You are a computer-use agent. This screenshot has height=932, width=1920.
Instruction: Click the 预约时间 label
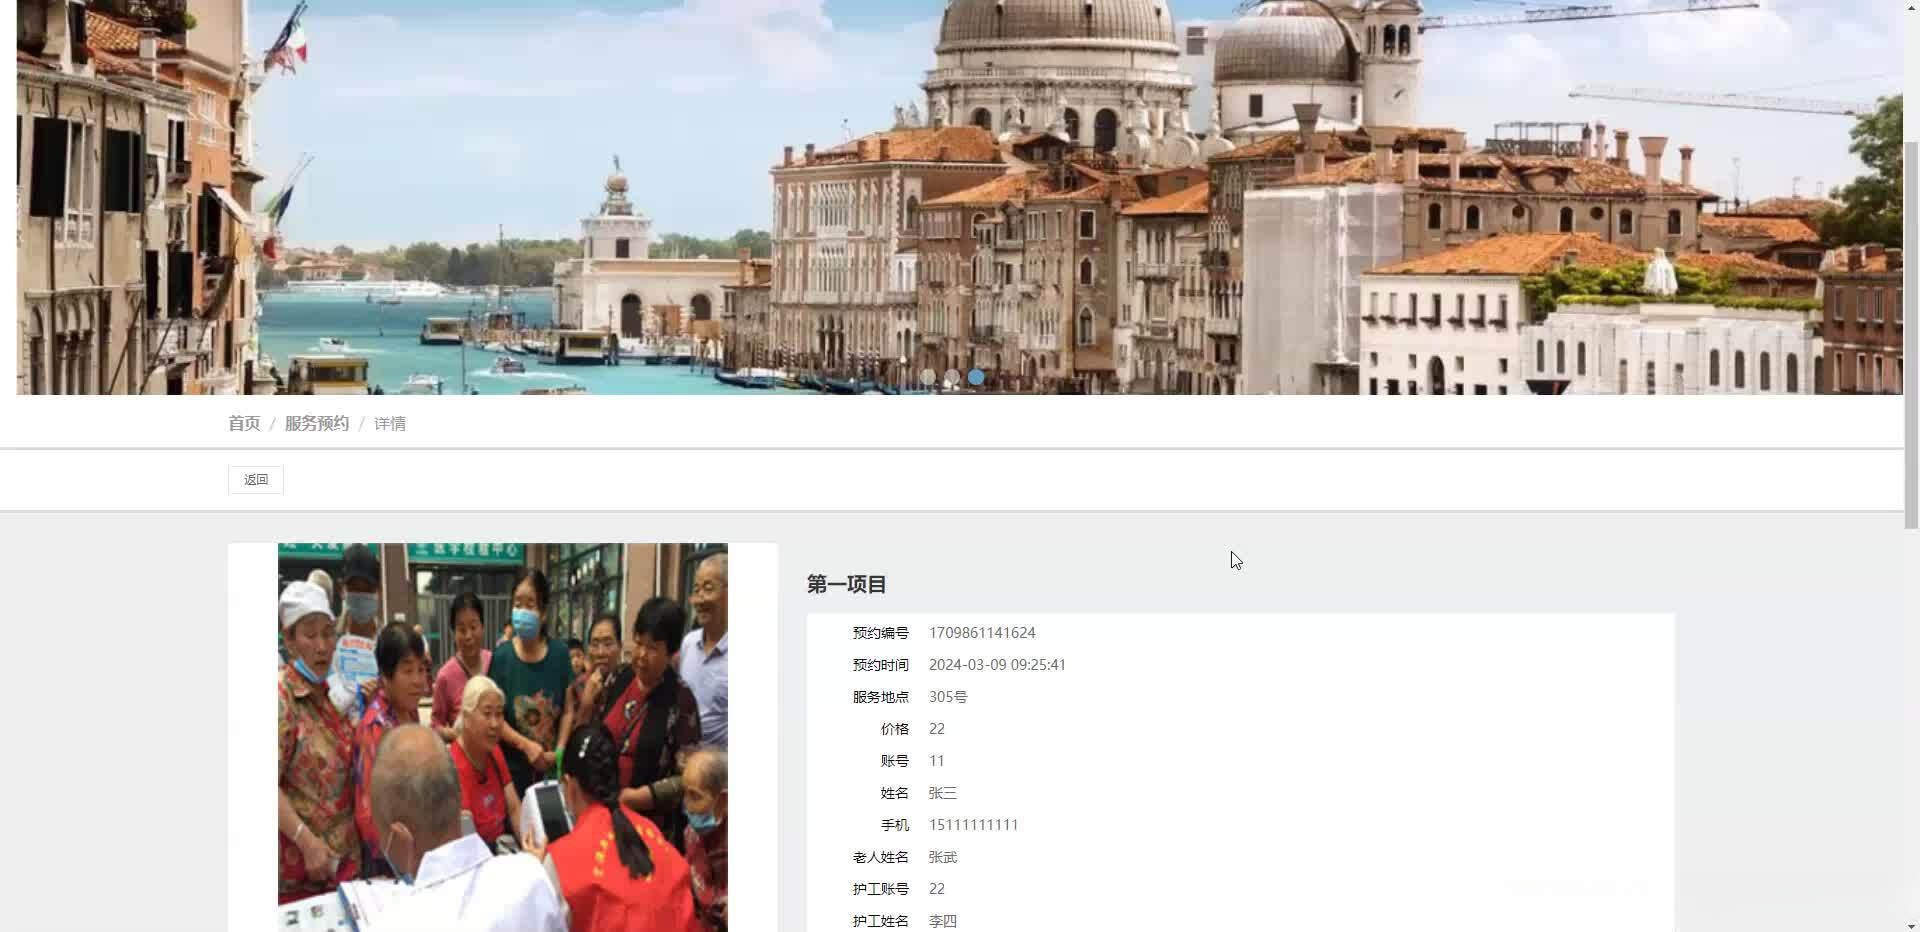click(881, 665)
